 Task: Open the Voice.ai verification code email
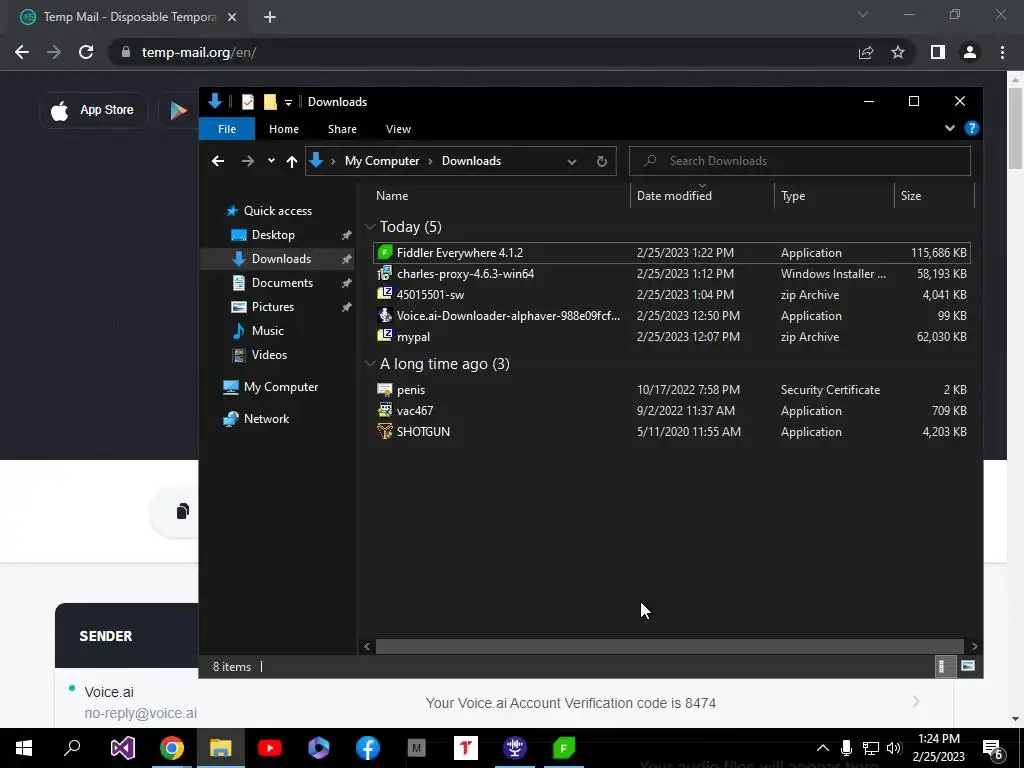504,702
